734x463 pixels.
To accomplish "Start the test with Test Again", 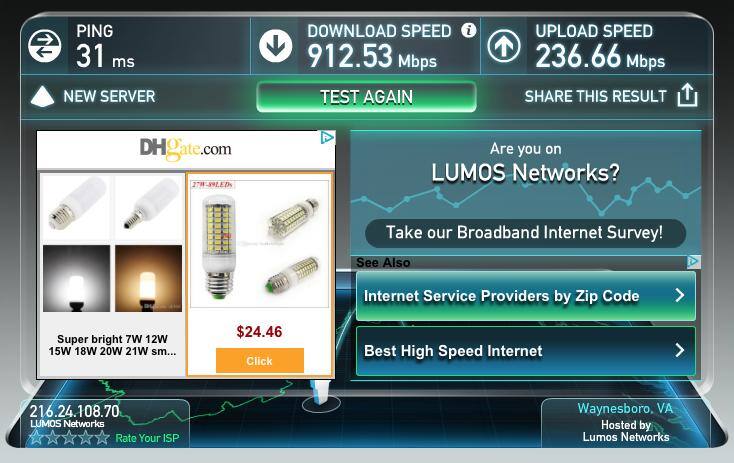I will pos(367,97).
